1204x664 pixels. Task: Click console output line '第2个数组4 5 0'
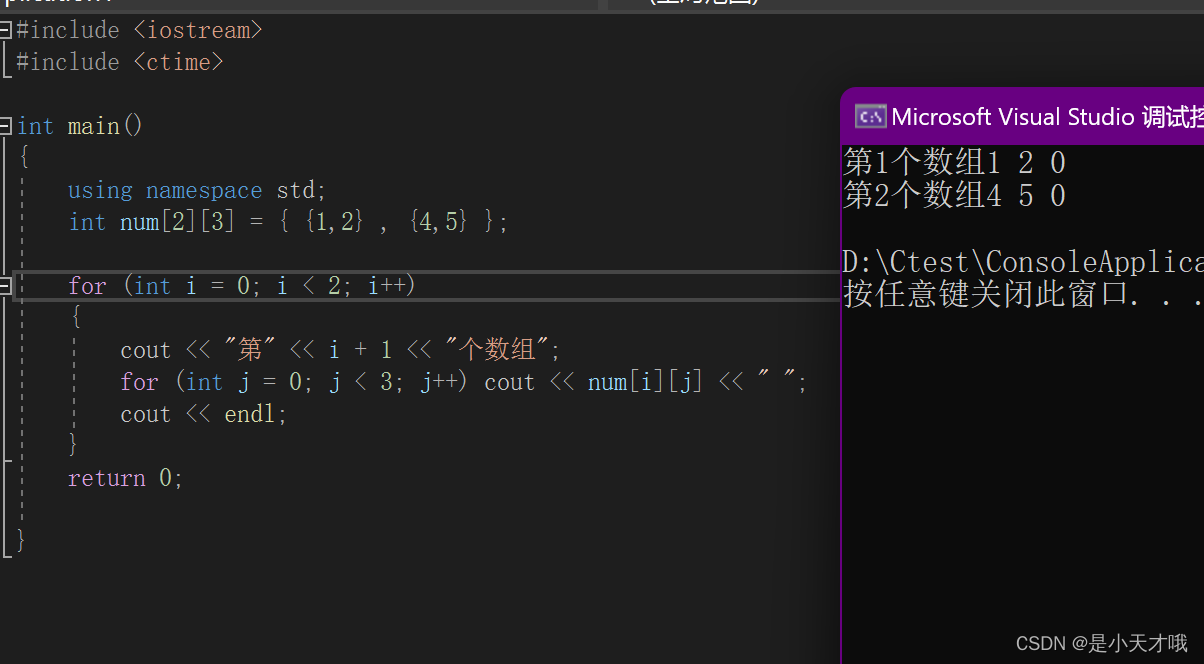click(955, 195)
